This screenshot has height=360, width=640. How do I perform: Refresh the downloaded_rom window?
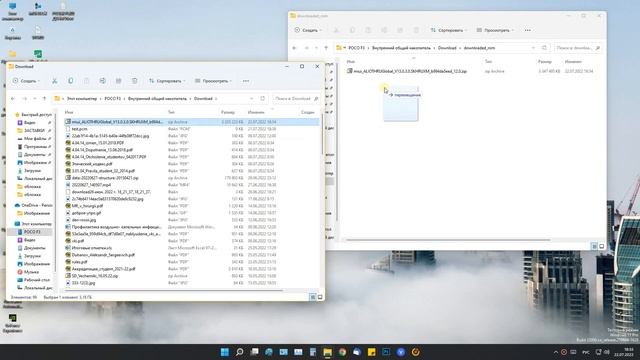coord(544,48)
